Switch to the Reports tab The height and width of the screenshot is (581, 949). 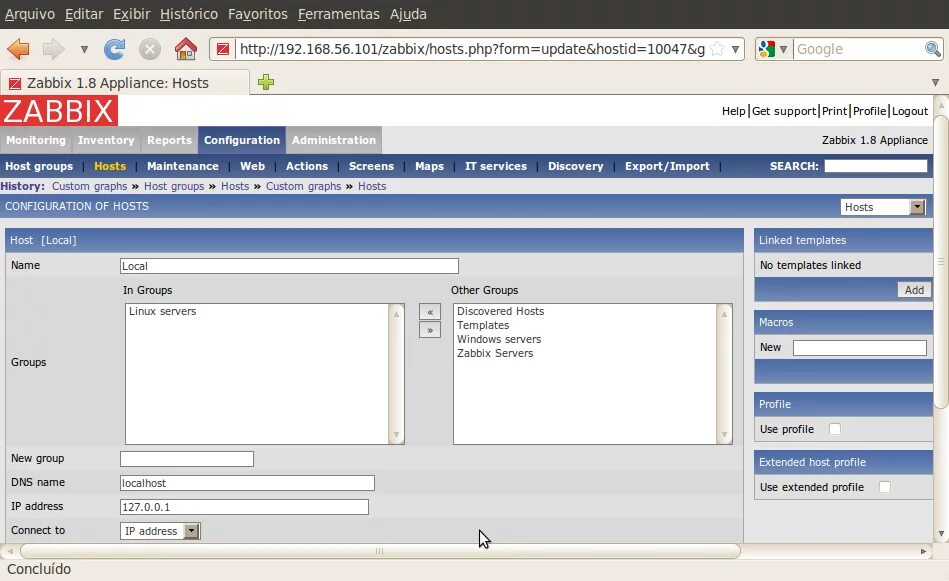[x=169, y=140]
